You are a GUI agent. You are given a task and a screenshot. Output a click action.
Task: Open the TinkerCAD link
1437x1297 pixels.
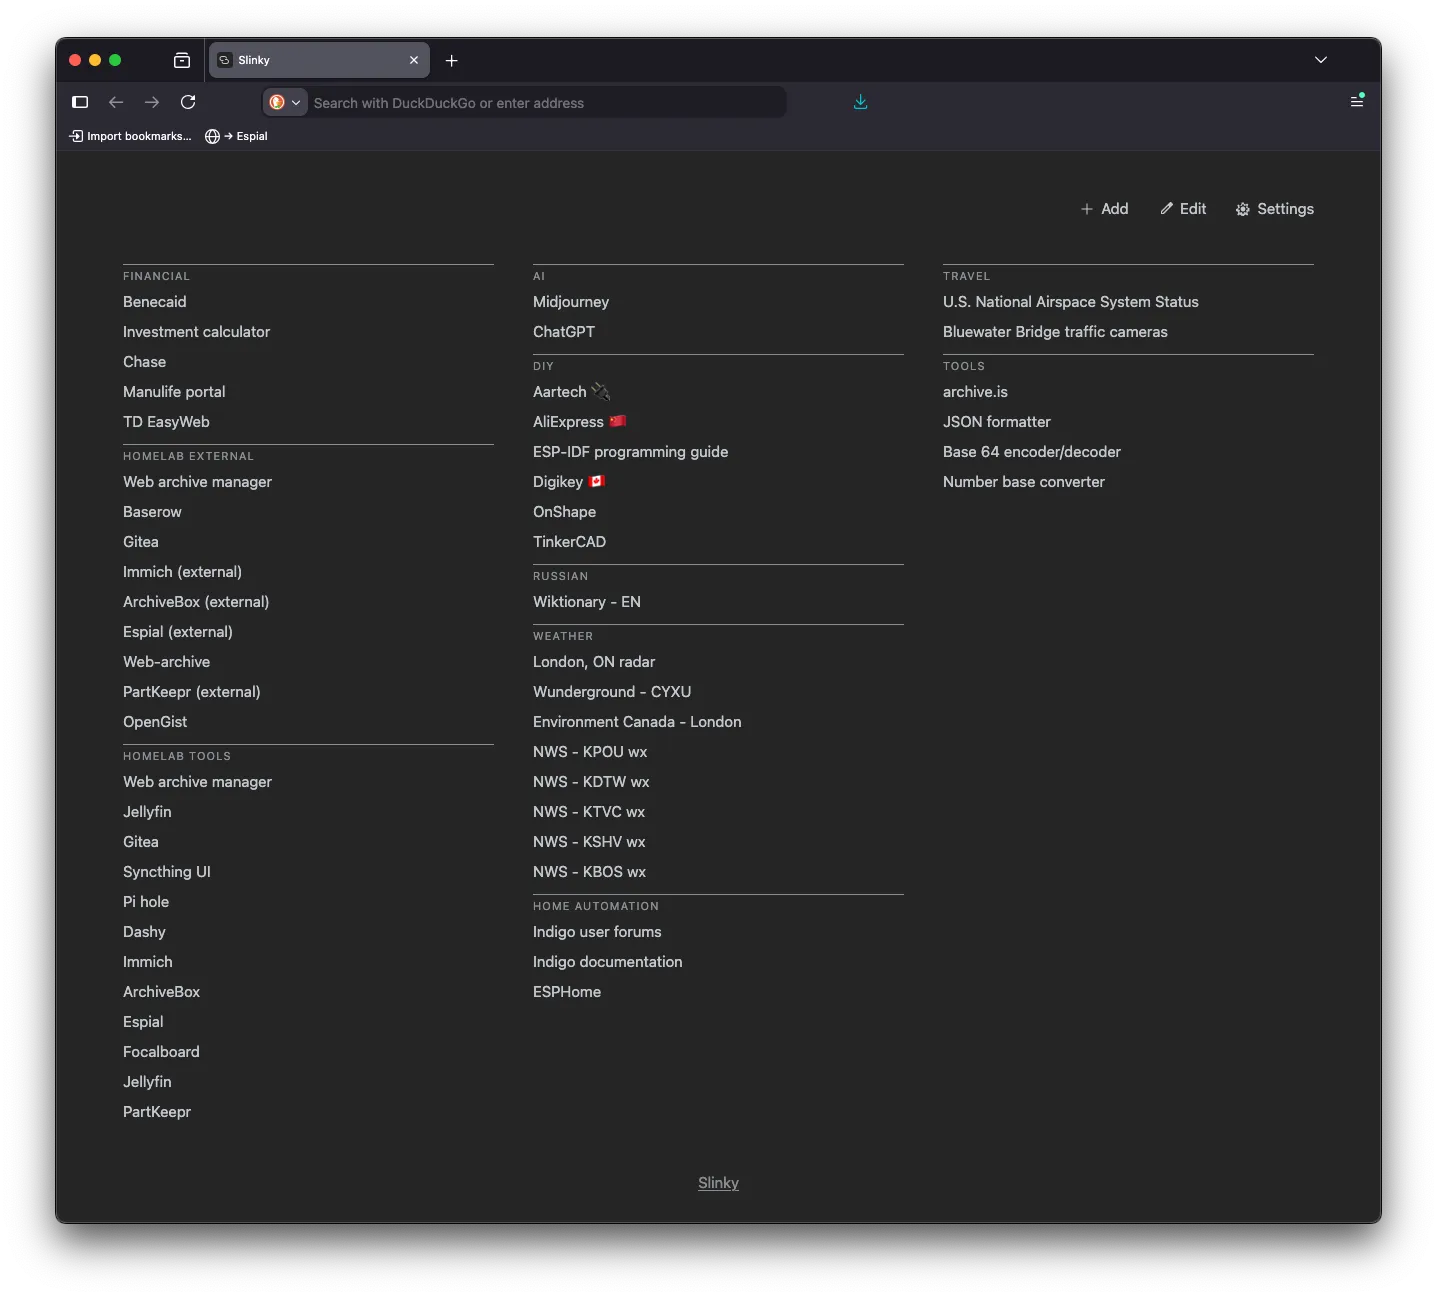tap(569, 542)
